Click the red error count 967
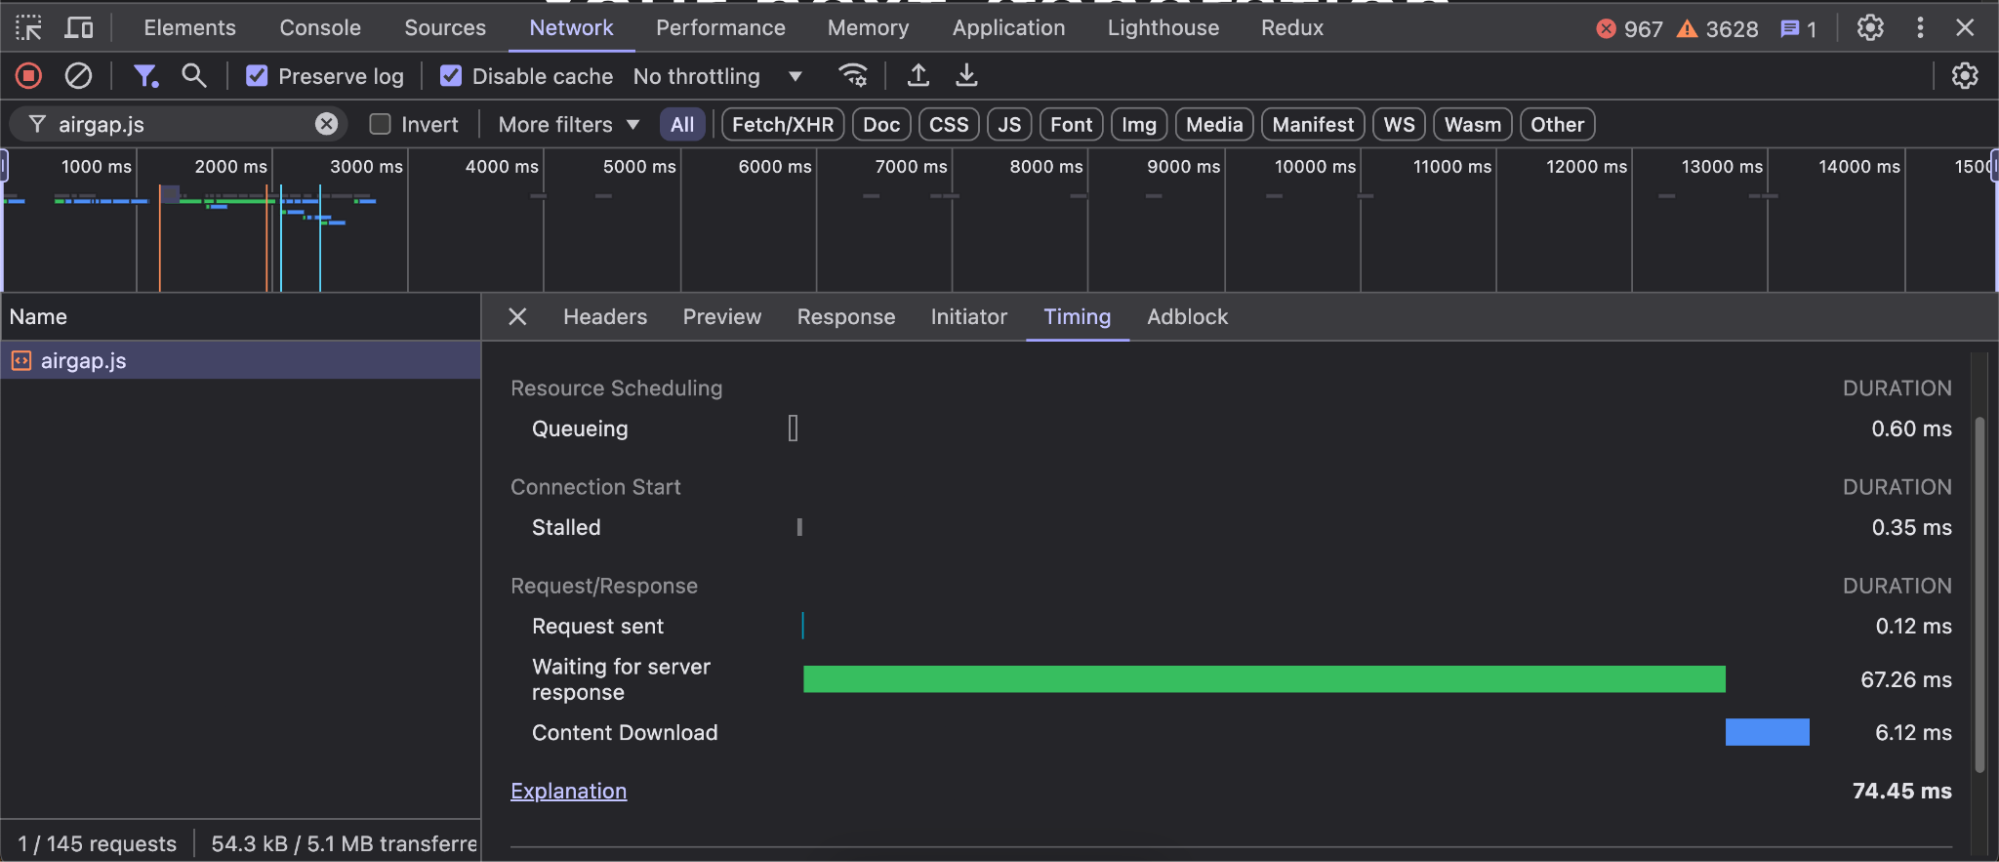The image size is (1999, 862). [x=1630, y=28]
